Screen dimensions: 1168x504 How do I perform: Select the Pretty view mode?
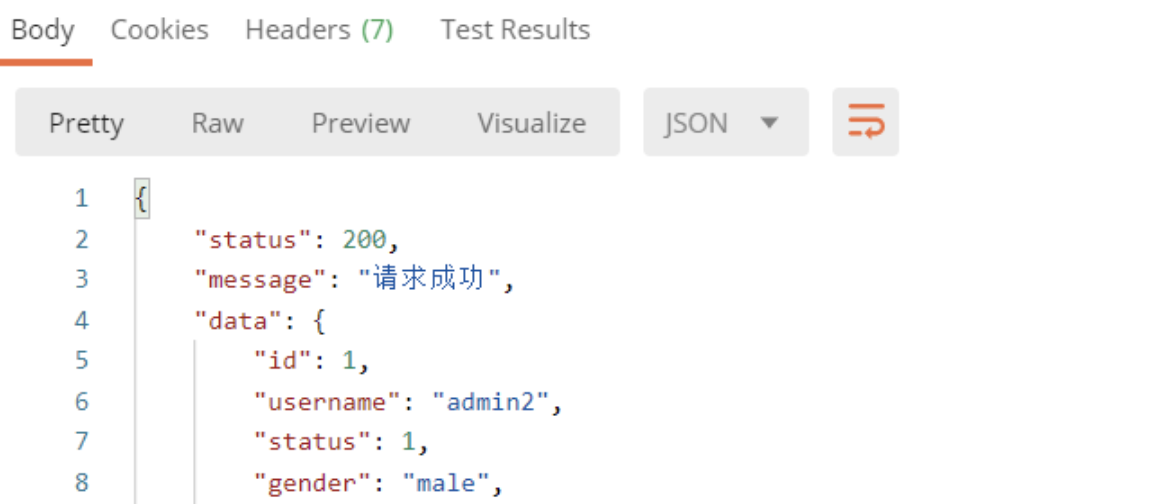coord(86,123)
